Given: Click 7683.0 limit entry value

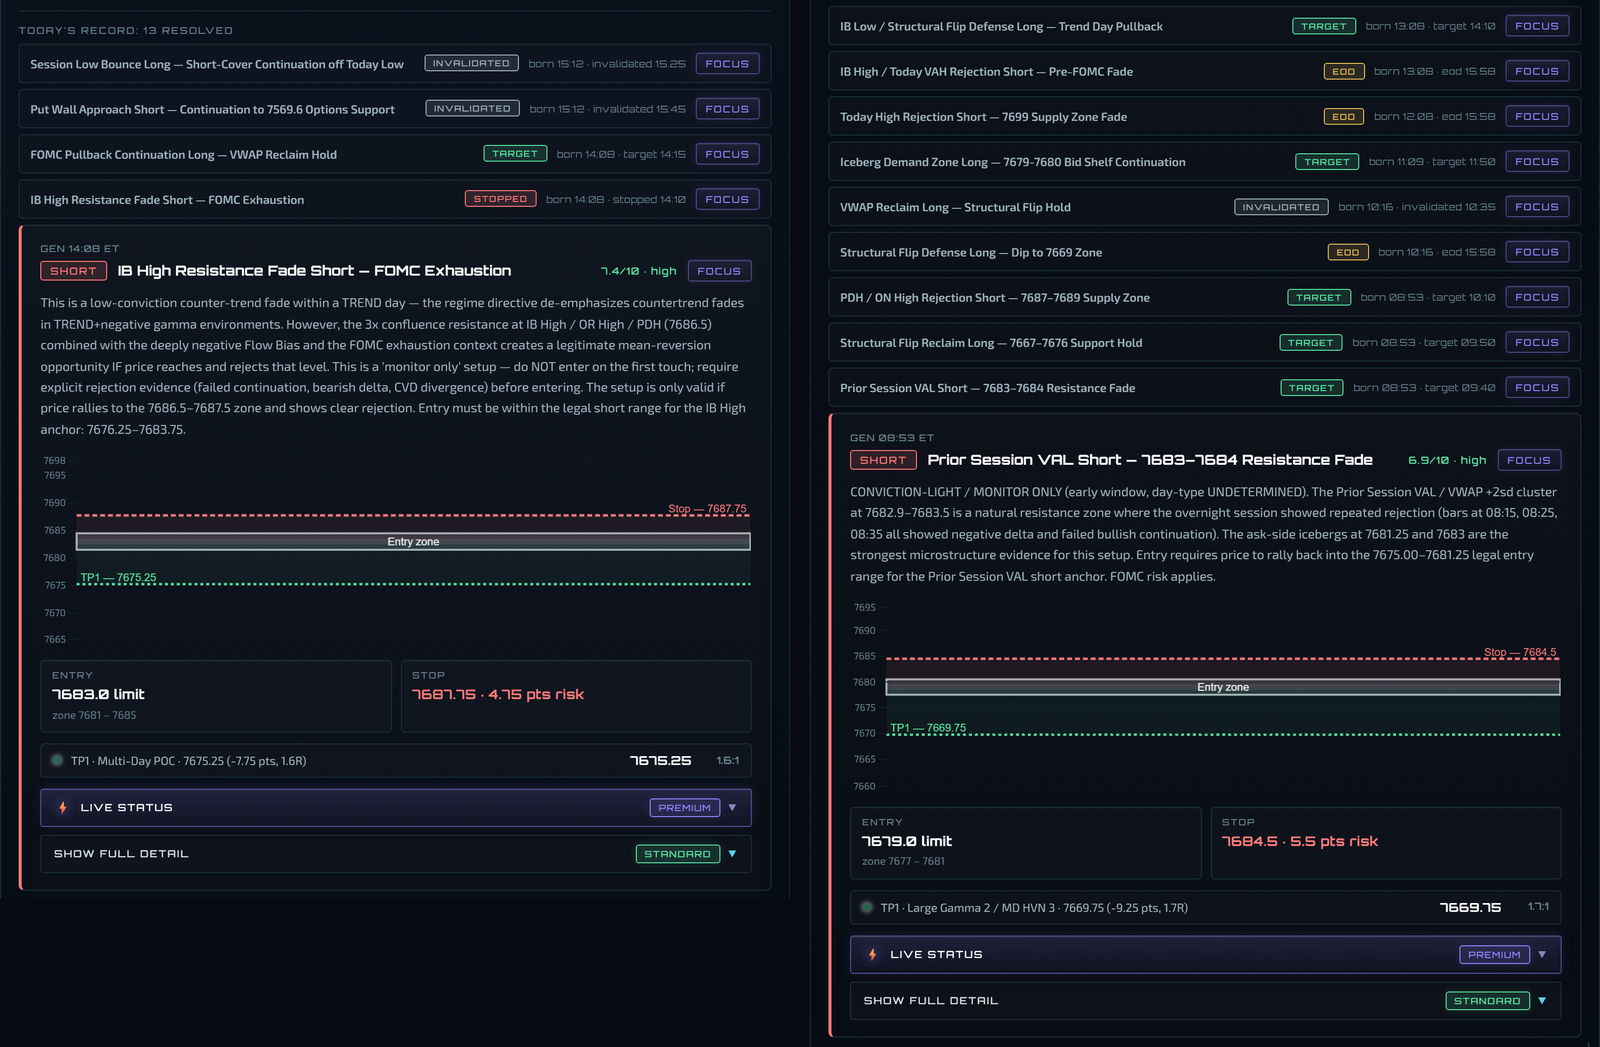Looking at the screenshot, I should pos(98,694).
